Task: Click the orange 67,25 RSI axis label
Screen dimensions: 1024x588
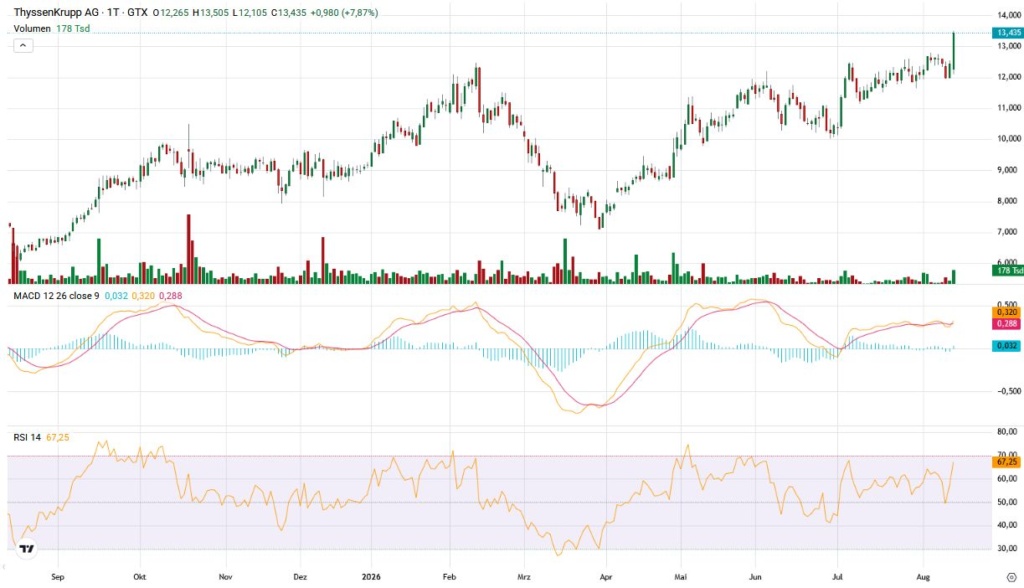Action: click(x=1006, y=462)
